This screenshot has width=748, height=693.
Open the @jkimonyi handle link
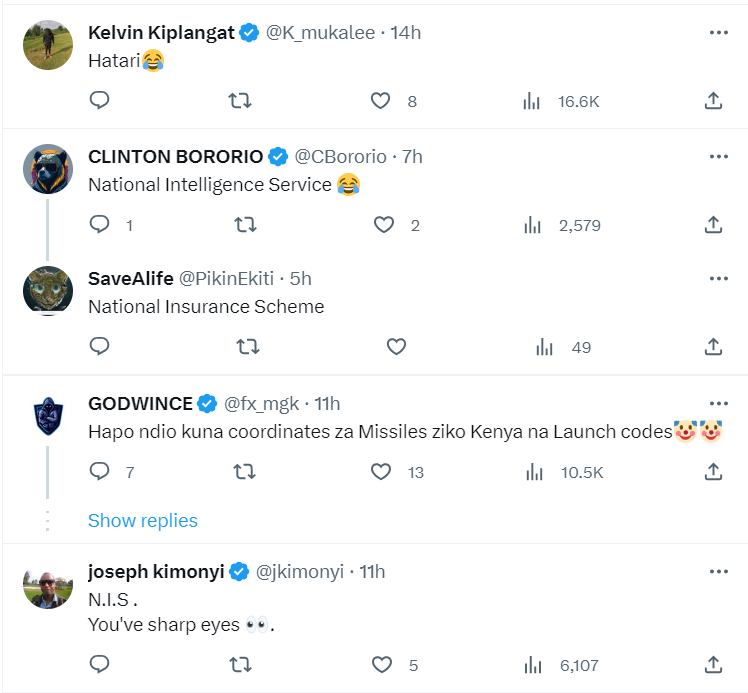300,571
